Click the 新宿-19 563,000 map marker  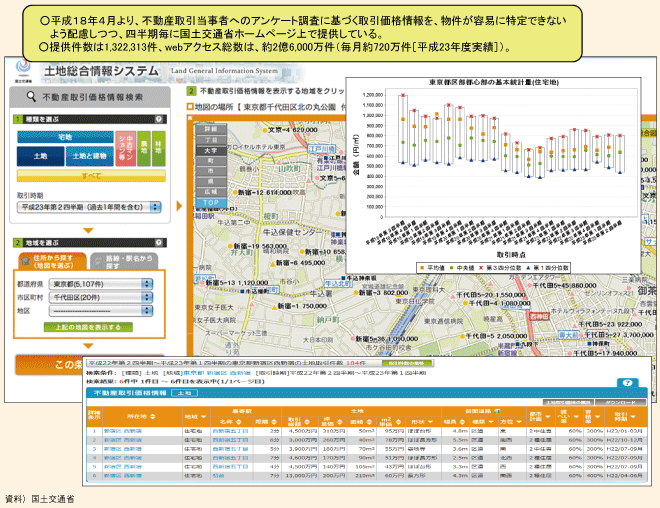[230, 246]
